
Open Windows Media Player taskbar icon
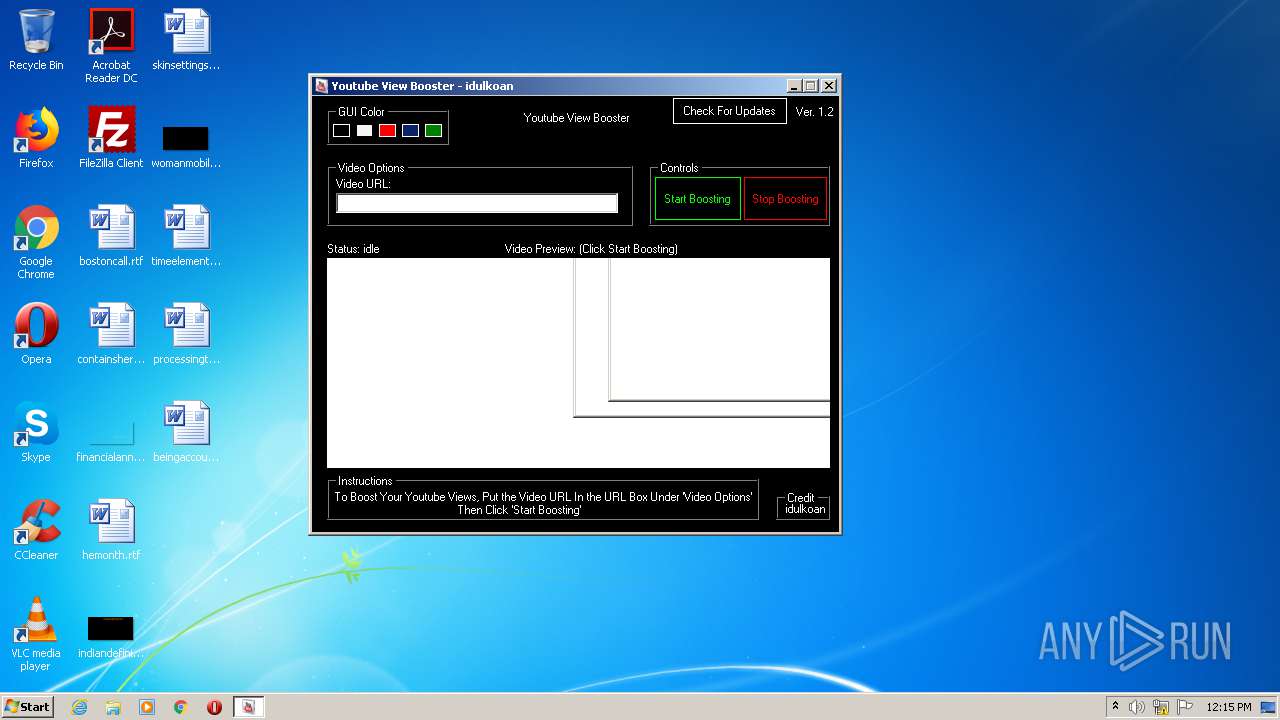(147, 707)
